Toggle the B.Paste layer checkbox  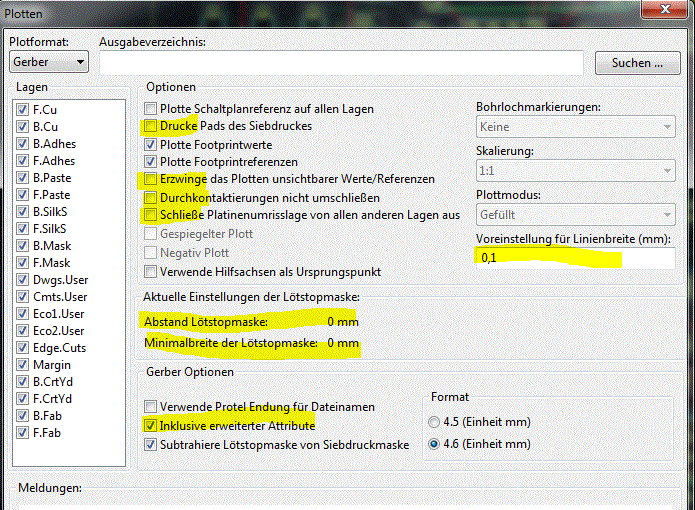click(22, 178)
